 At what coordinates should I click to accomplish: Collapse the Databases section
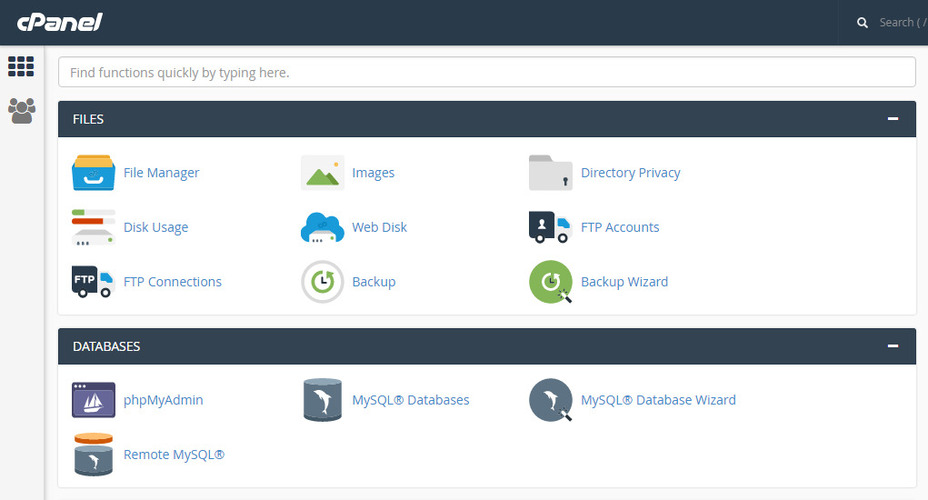(x=893, y=346)
